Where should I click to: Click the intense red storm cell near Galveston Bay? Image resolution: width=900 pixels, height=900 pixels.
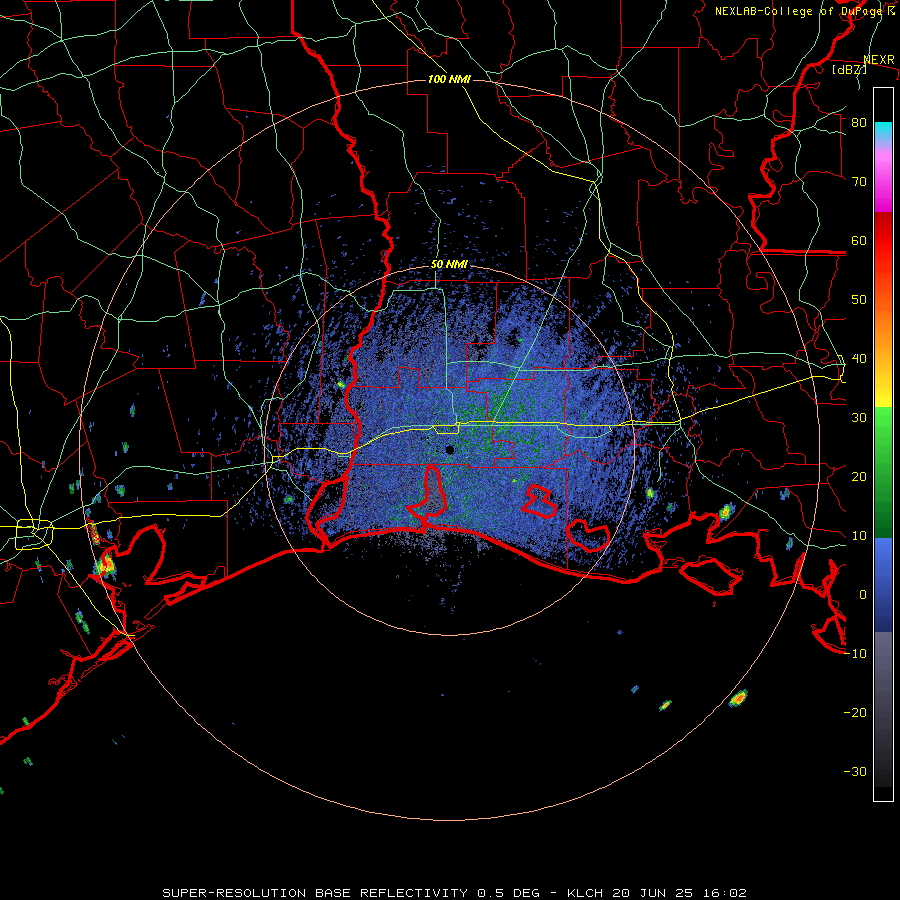[106, 565]
